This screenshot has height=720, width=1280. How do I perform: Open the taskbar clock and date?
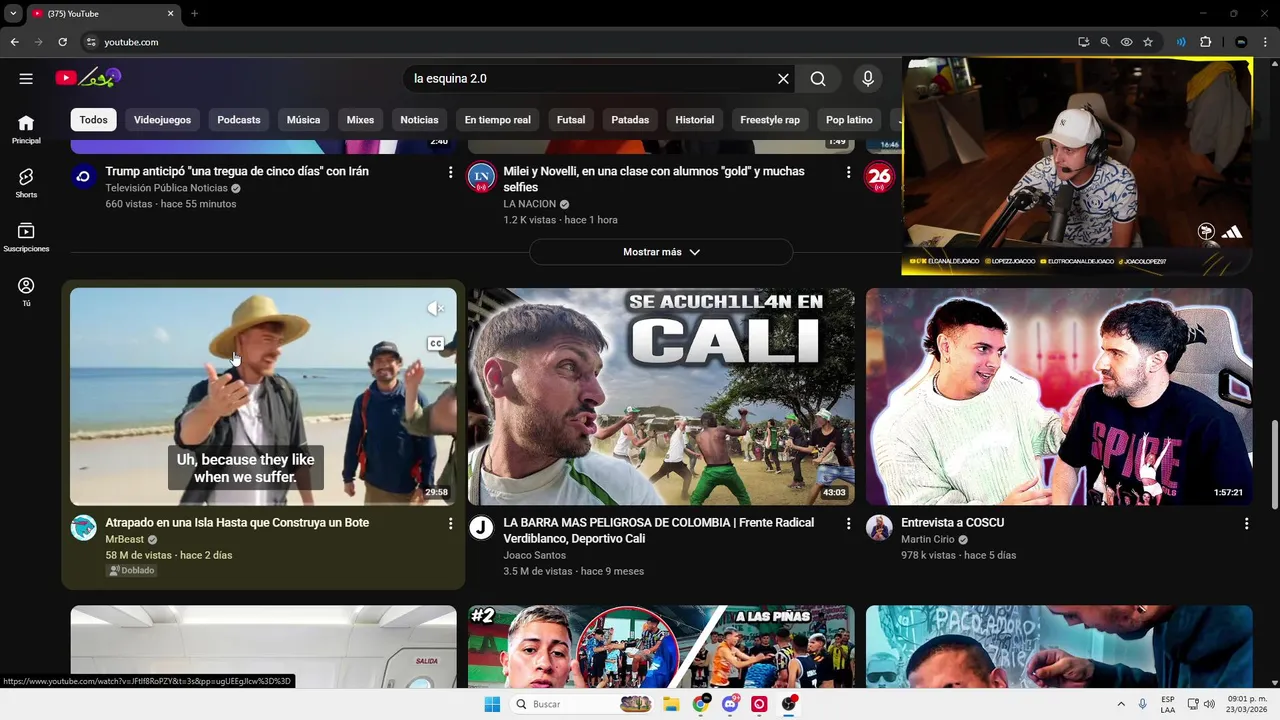[1246, 704]
